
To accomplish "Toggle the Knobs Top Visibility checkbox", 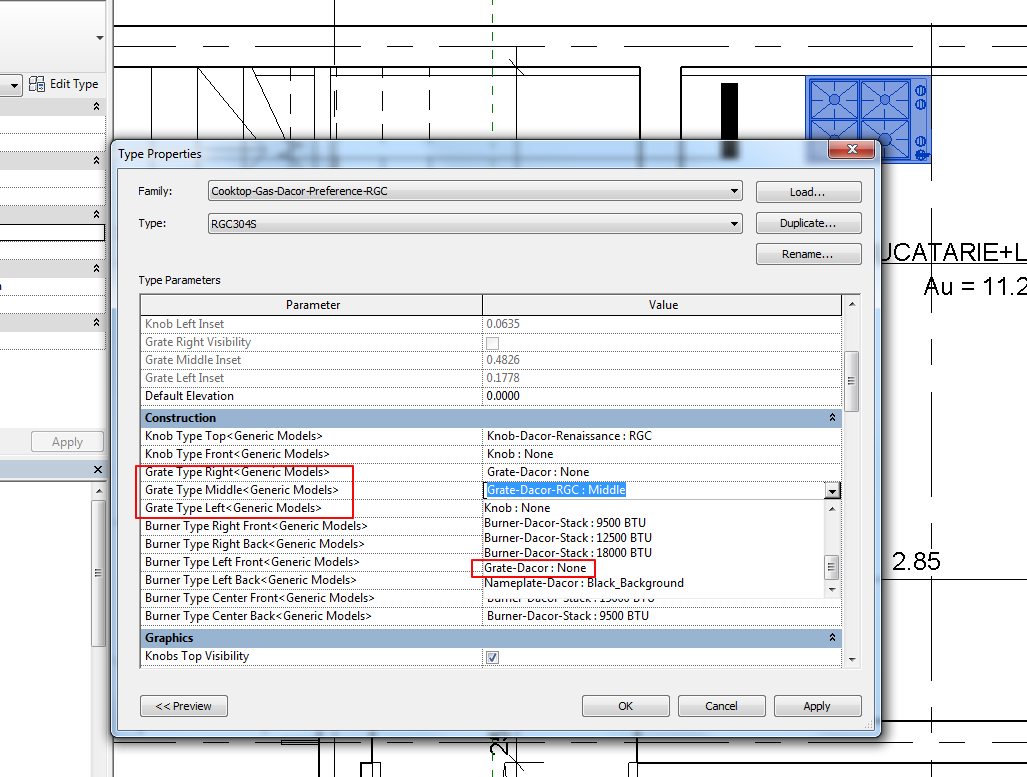I will pyautogui.click(x=493, y=657).
